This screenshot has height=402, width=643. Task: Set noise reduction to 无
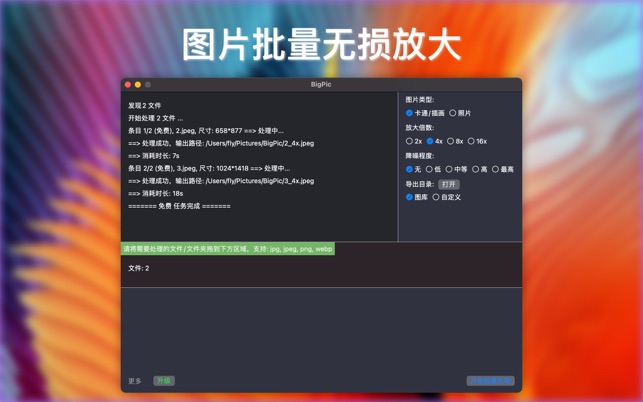click(x=410, y=169)
